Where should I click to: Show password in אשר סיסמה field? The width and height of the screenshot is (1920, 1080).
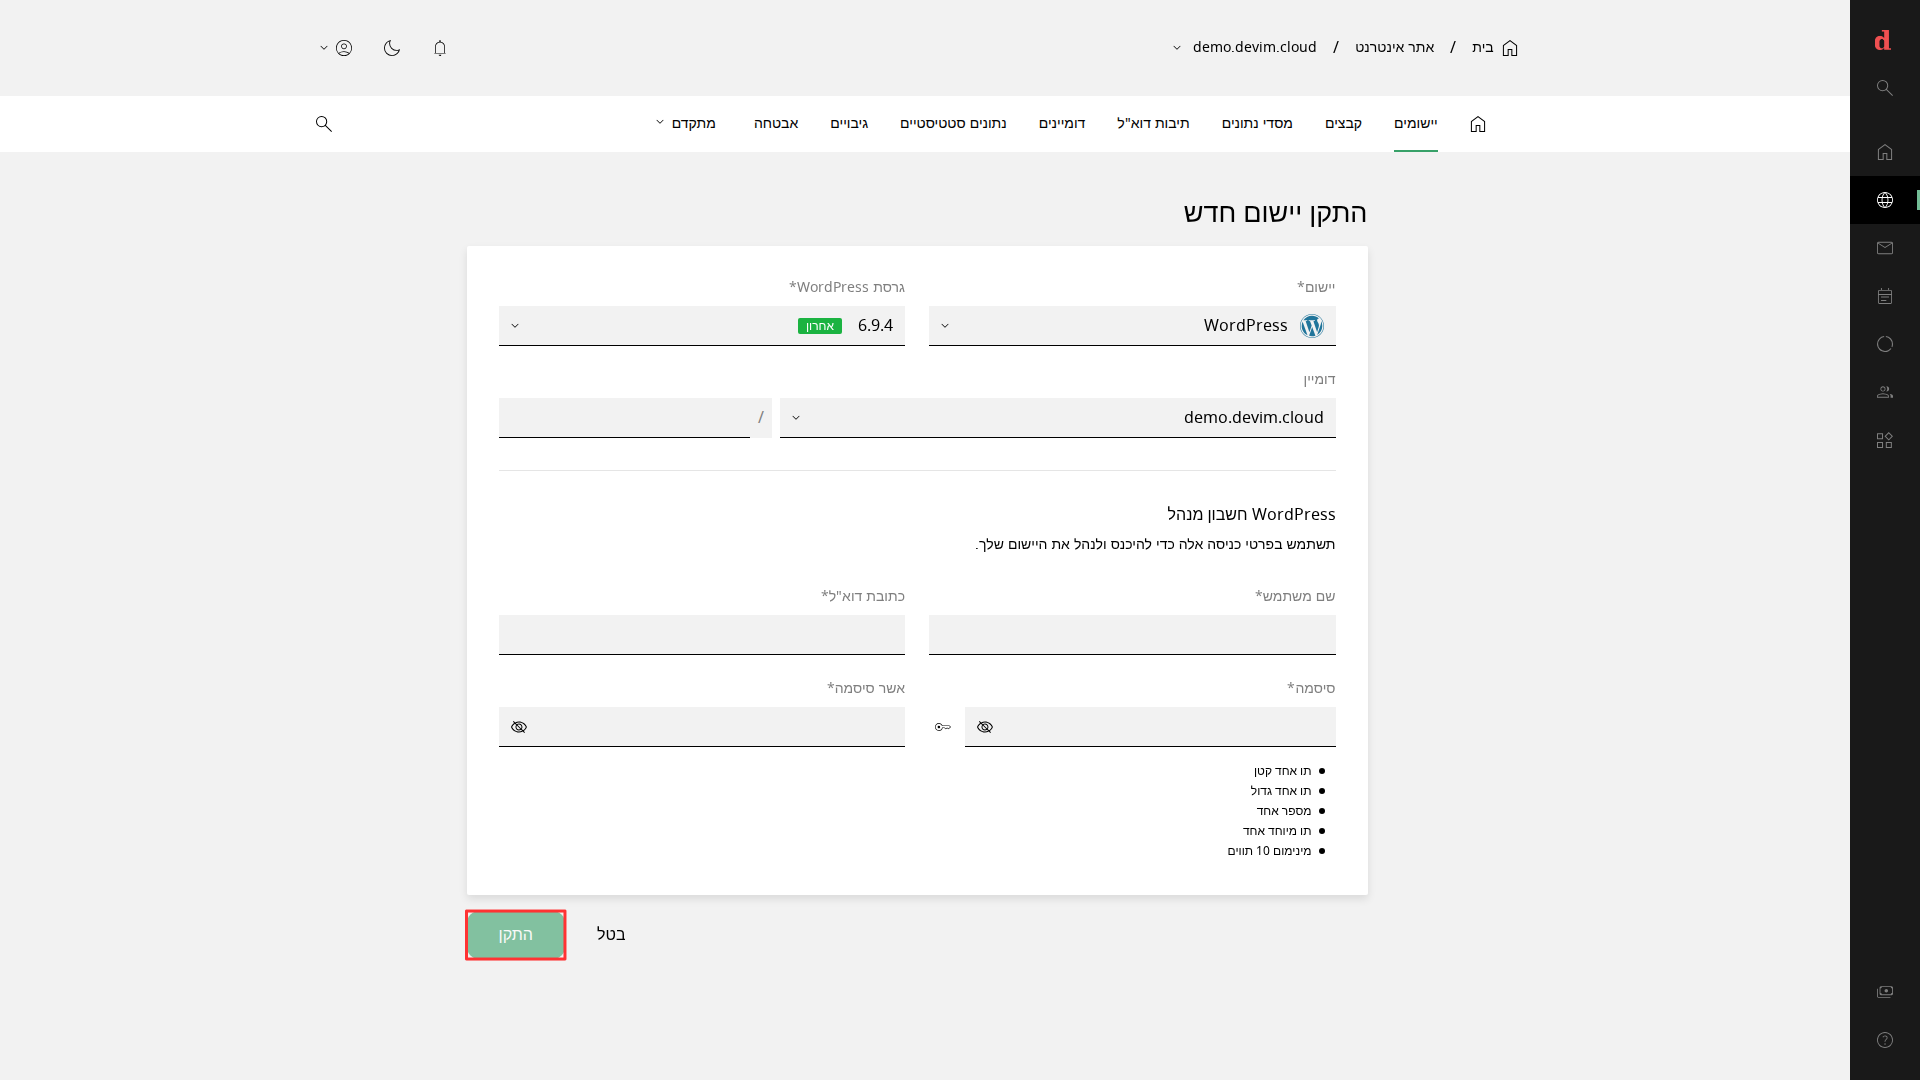pos(519,727)
